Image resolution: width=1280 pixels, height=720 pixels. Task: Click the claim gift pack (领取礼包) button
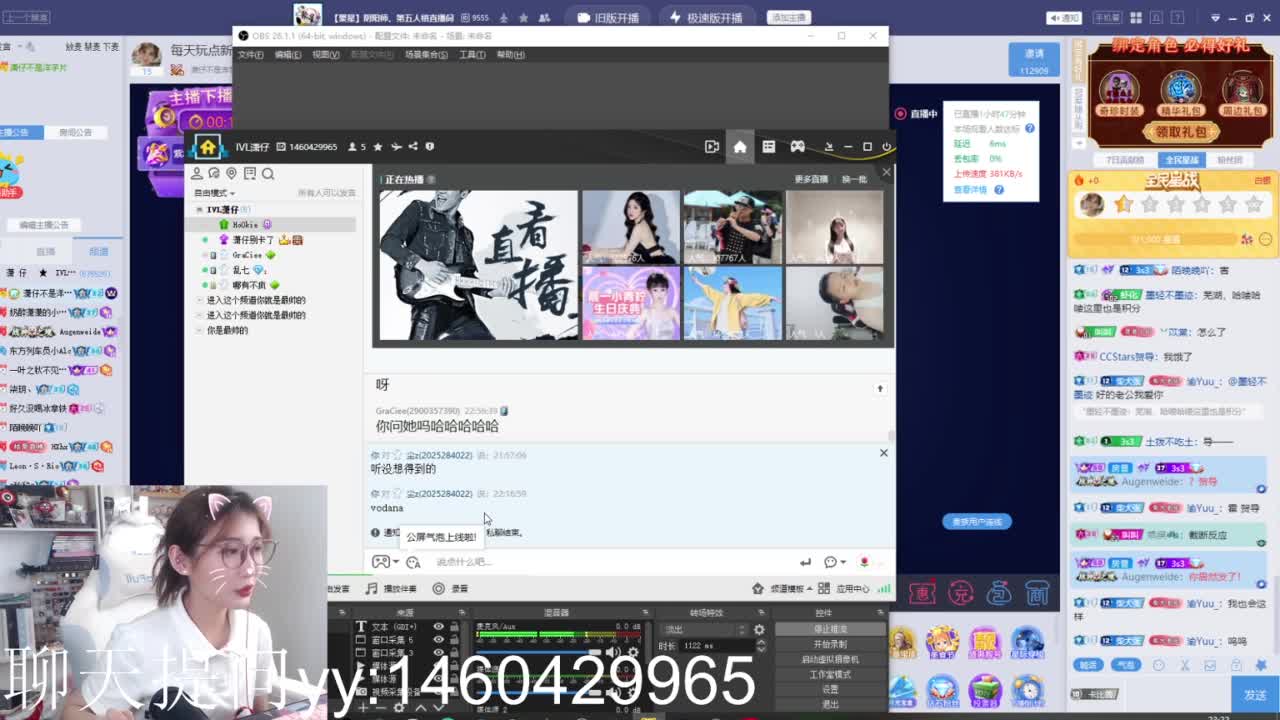[1181, 131]
